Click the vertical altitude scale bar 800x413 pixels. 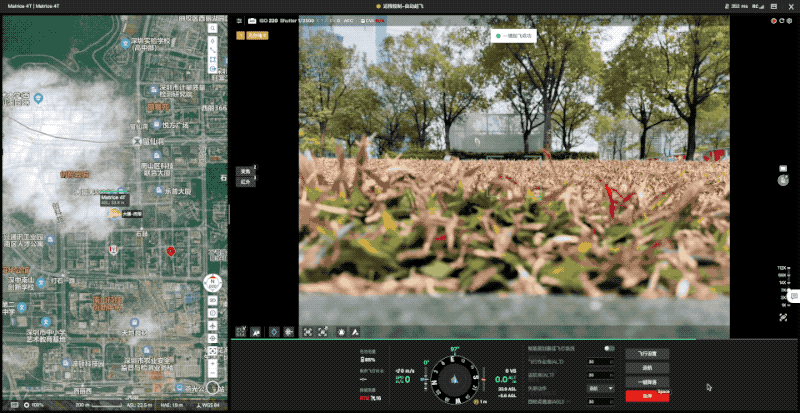[484, 379]
